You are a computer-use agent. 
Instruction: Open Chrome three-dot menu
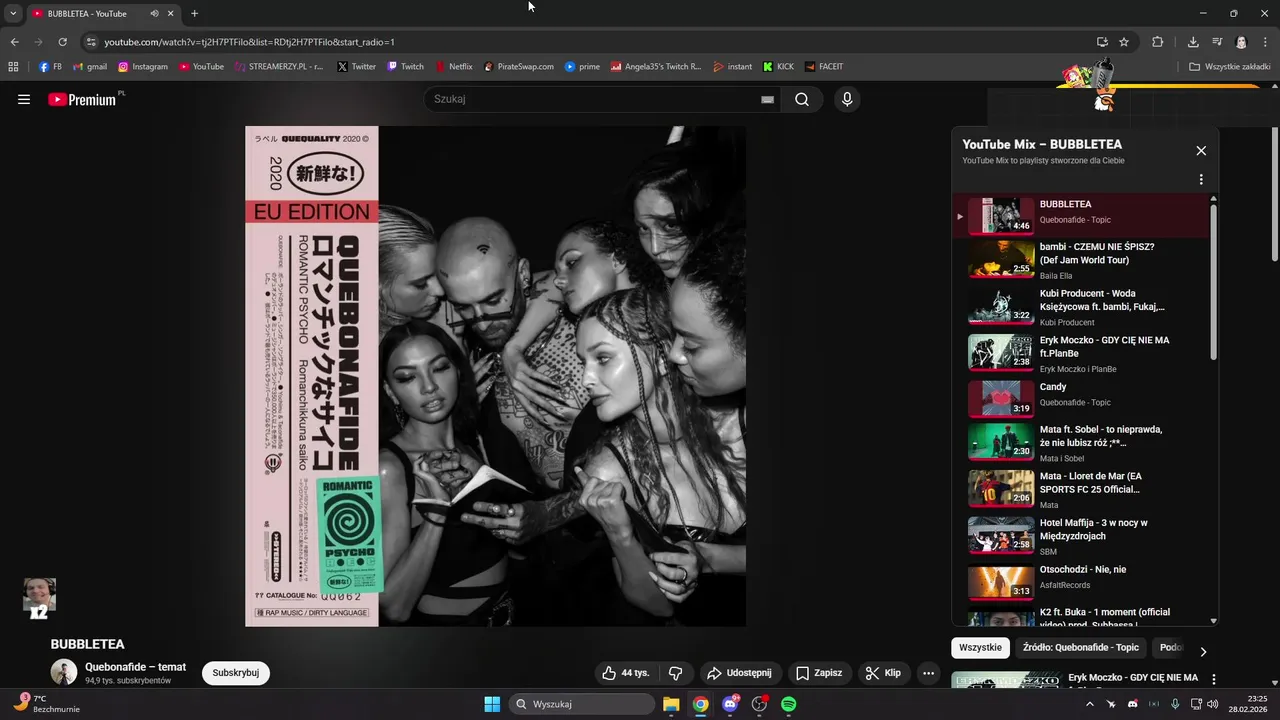(x=1265, y=42)
